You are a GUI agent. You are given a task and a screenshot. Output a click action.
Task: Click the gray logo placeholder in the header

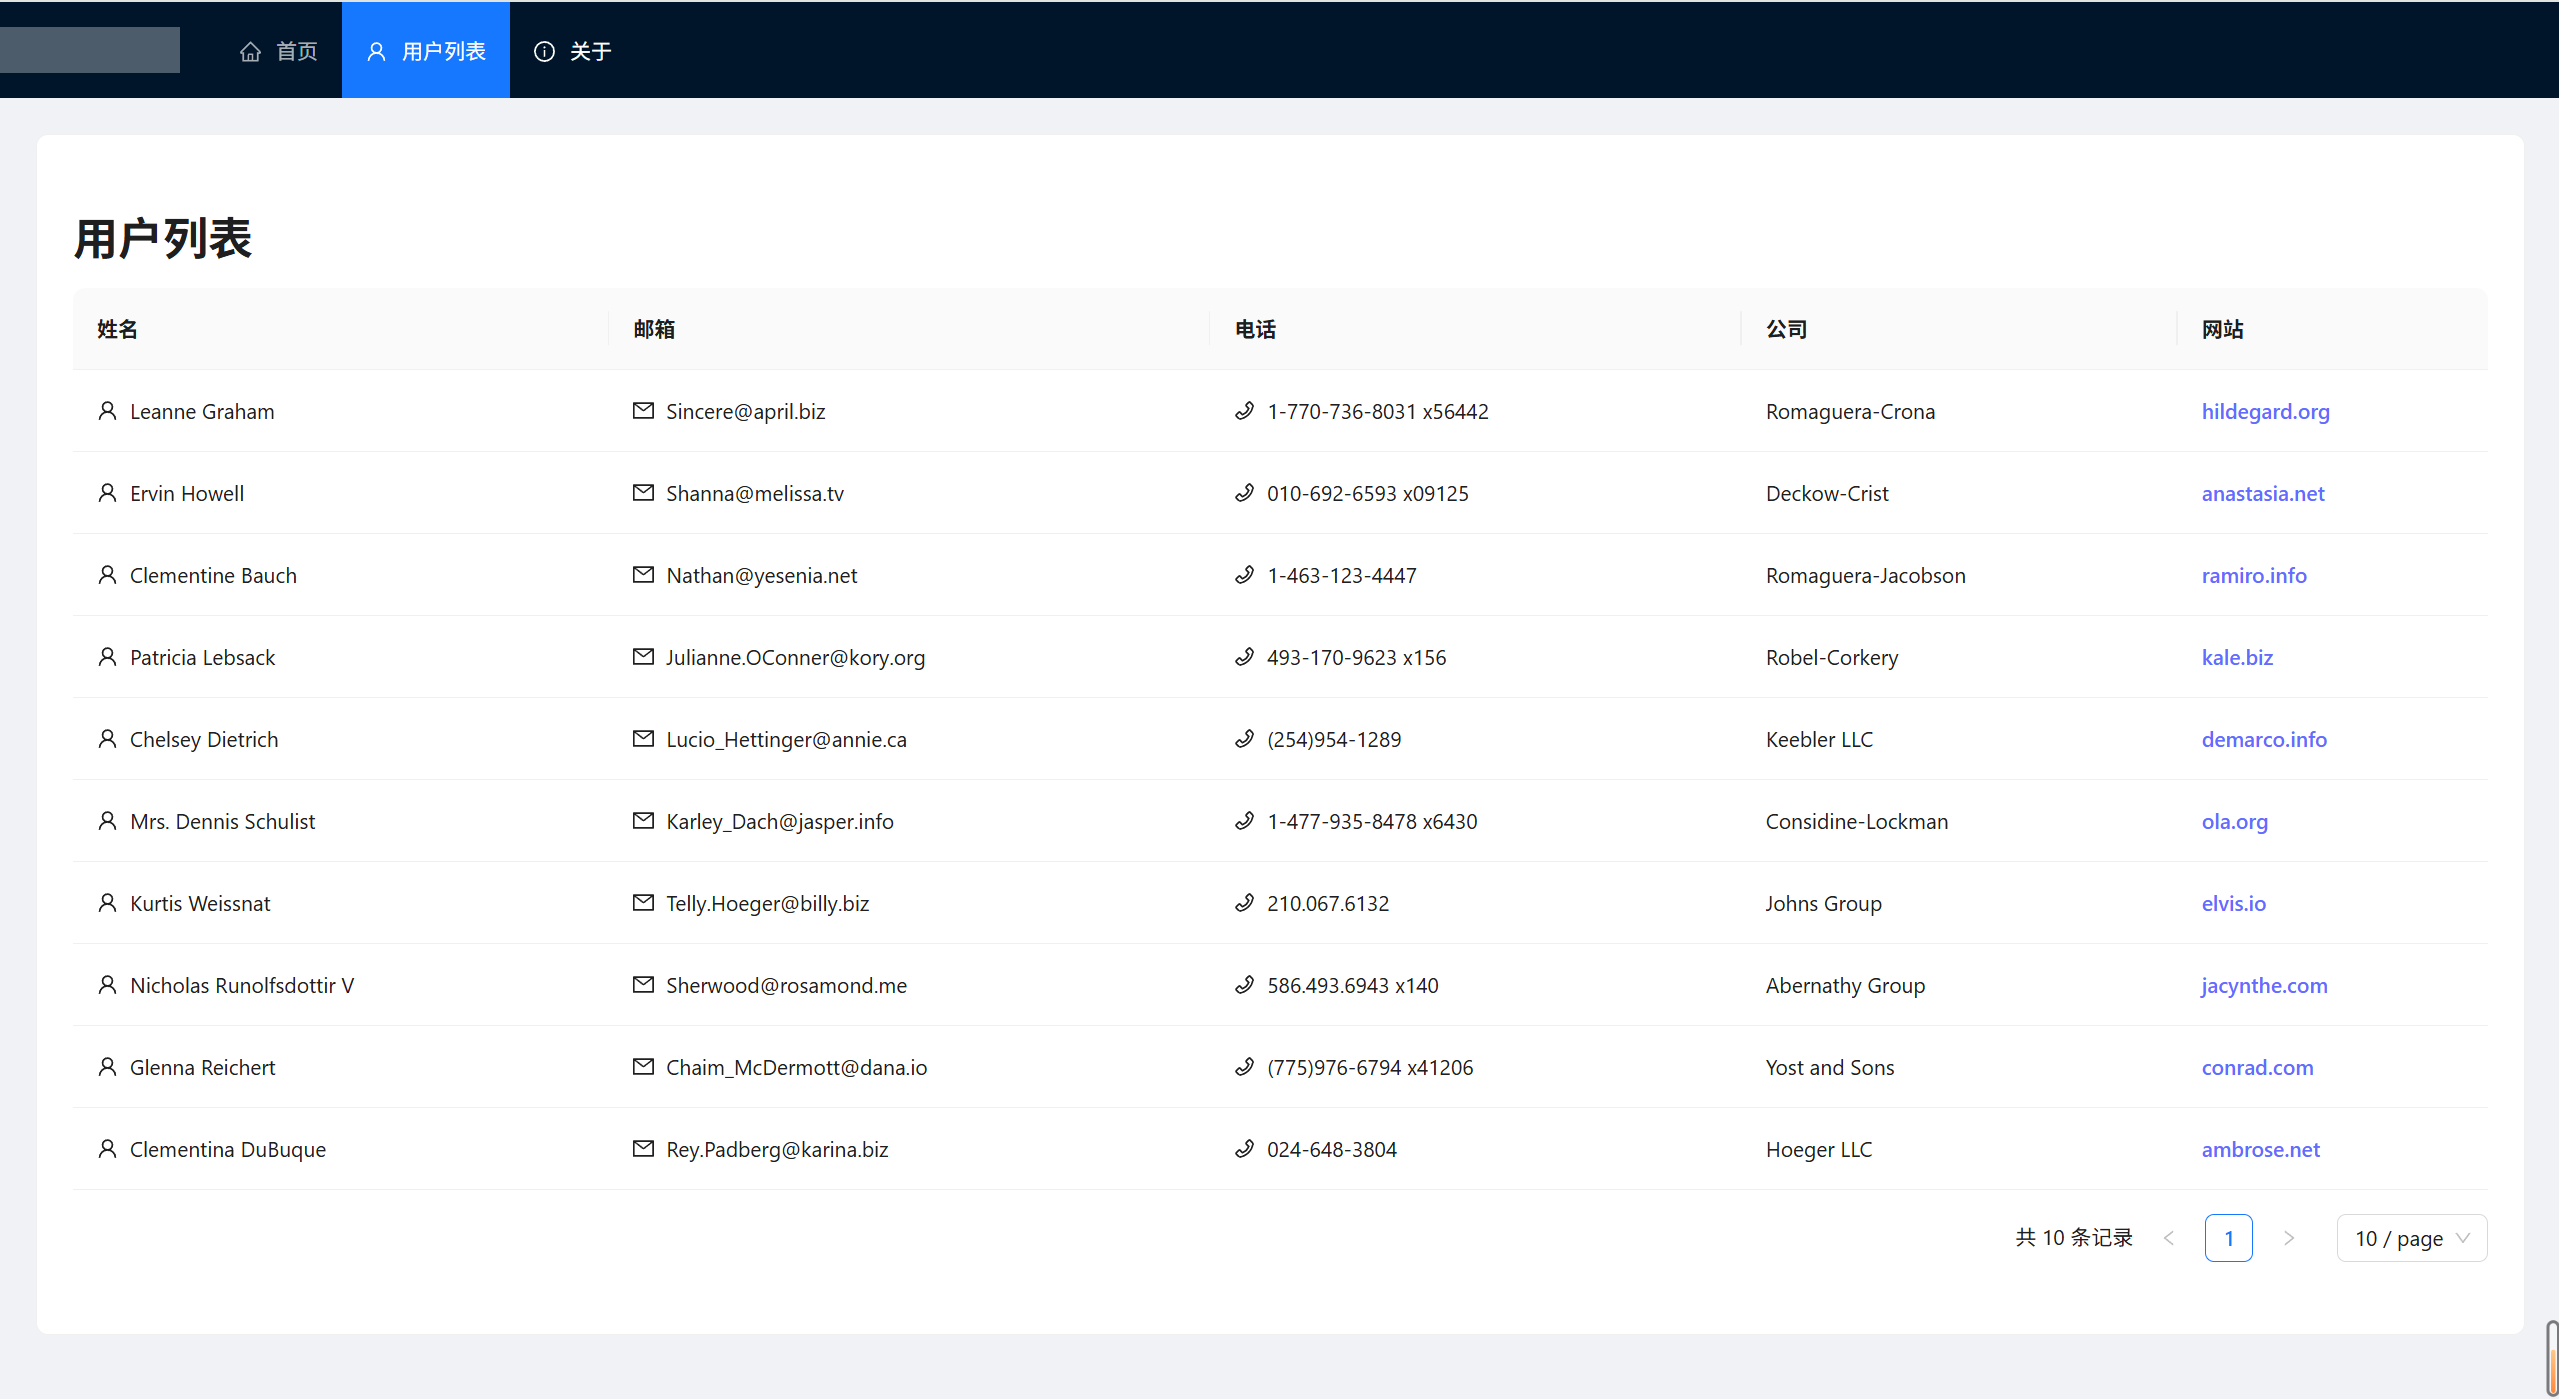[90, 50]
